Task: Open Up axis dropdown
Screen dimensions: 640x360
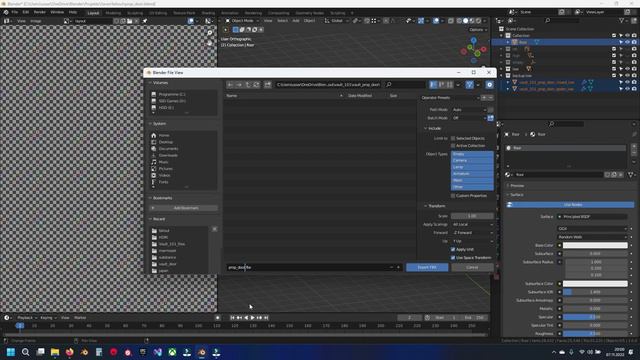Action: click(472, 241)
